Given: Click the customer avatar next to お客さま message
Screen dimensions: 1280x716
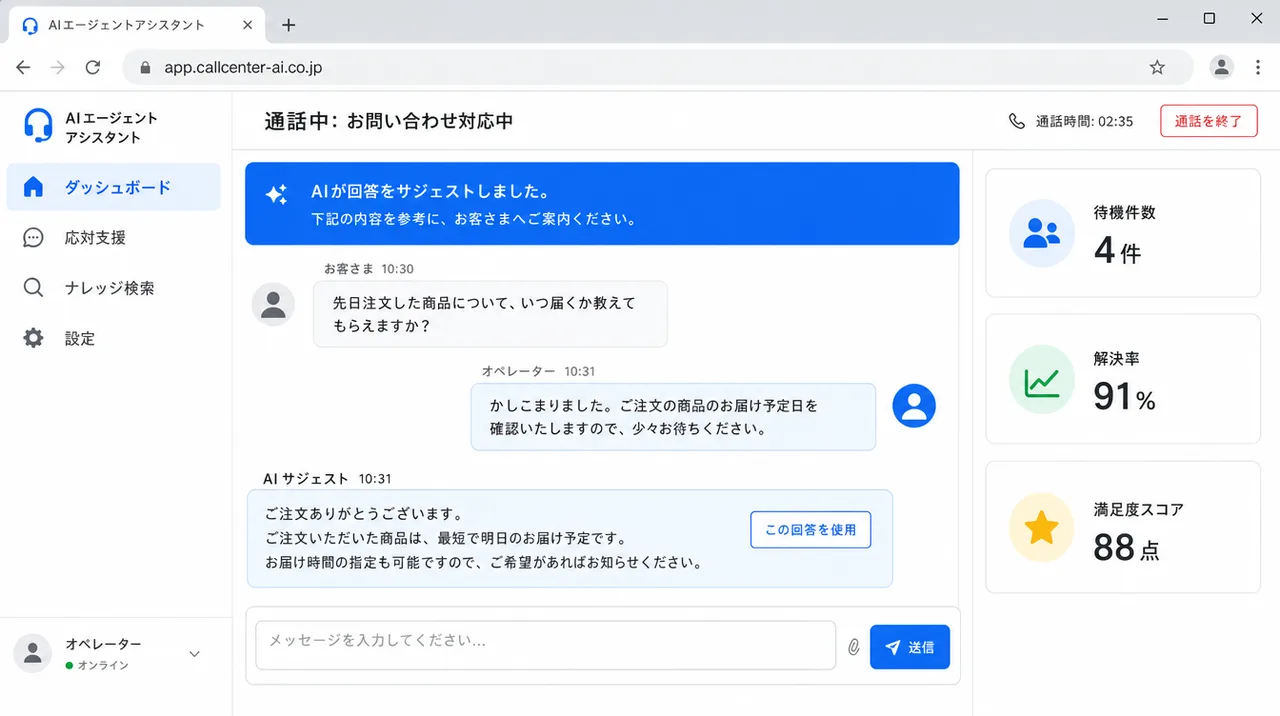Looking at the screenshot, I should point(273,304).
